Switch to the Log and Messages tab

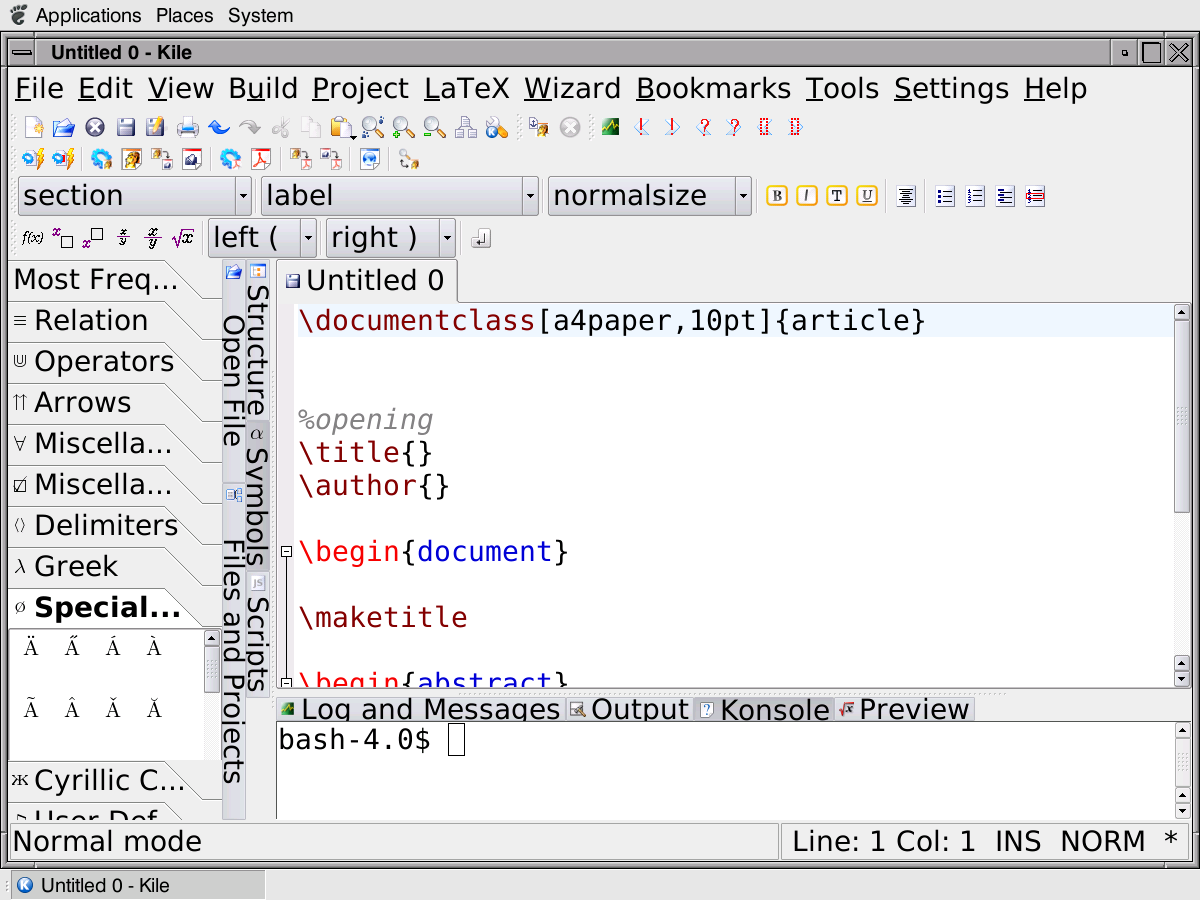pos(420,709)
